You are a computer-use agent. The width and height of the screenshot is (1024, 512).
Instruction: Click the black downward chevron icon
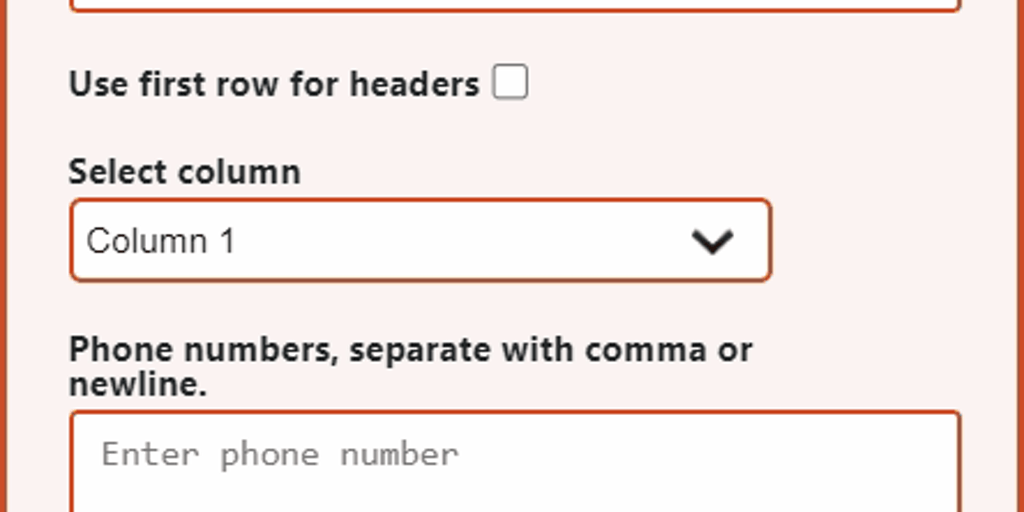pos(713,241)
